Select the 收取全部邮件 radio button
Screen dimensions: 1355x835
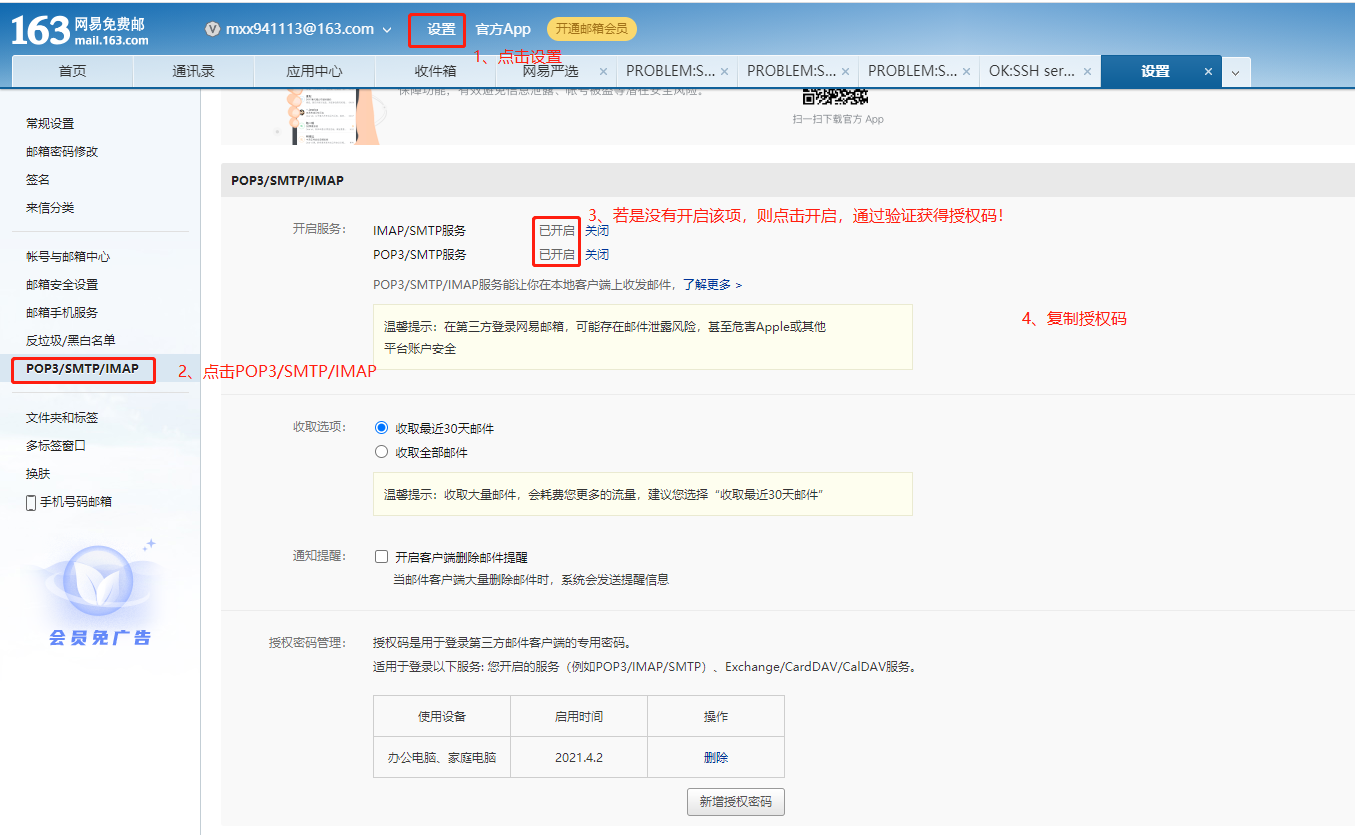(381, 452)
